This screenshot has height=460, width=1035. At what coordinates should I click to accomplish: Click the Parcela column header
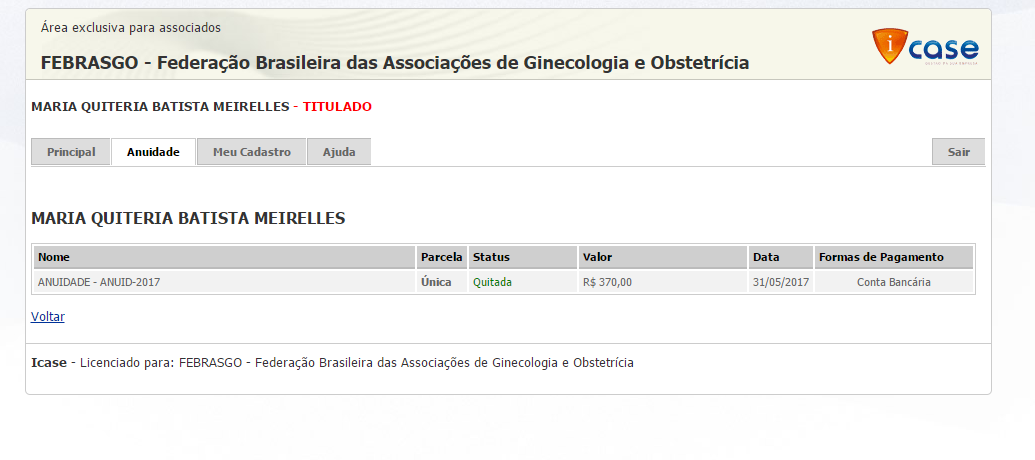[x=441, y=257]
